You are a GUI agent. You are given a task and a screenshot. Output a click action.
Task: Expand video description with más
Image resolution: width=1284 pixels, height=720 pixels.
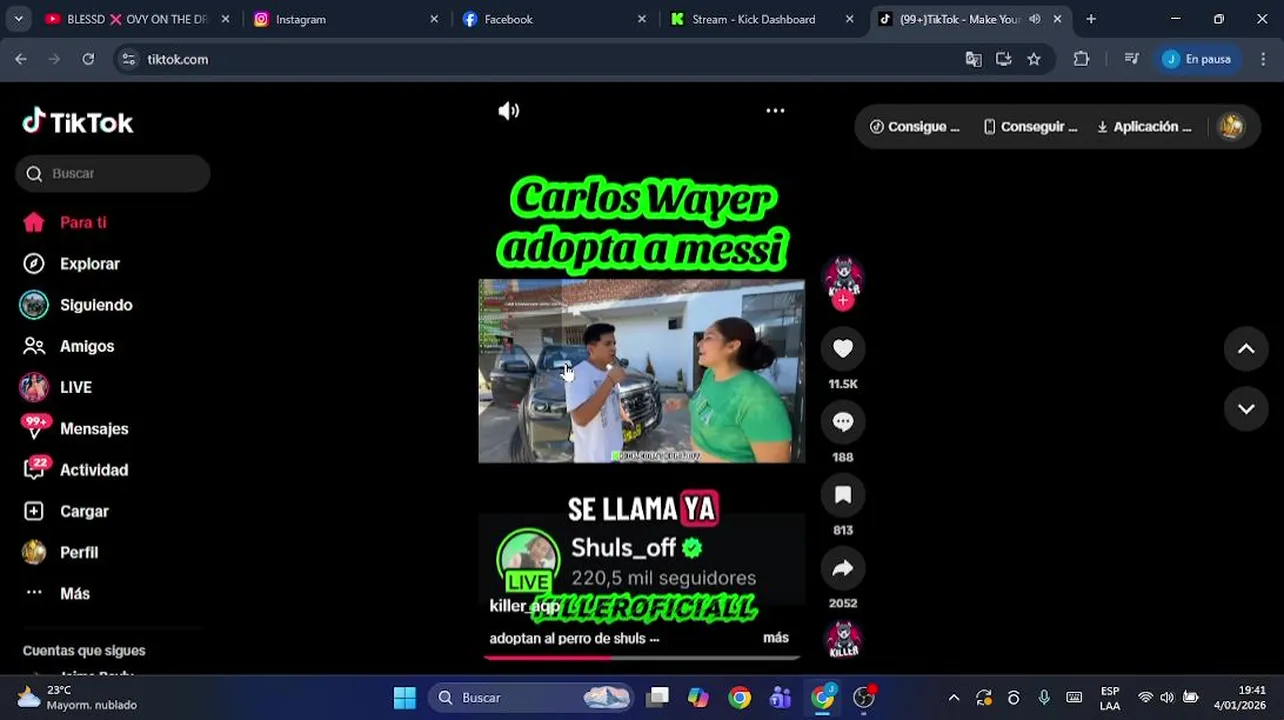pos(776,638)
